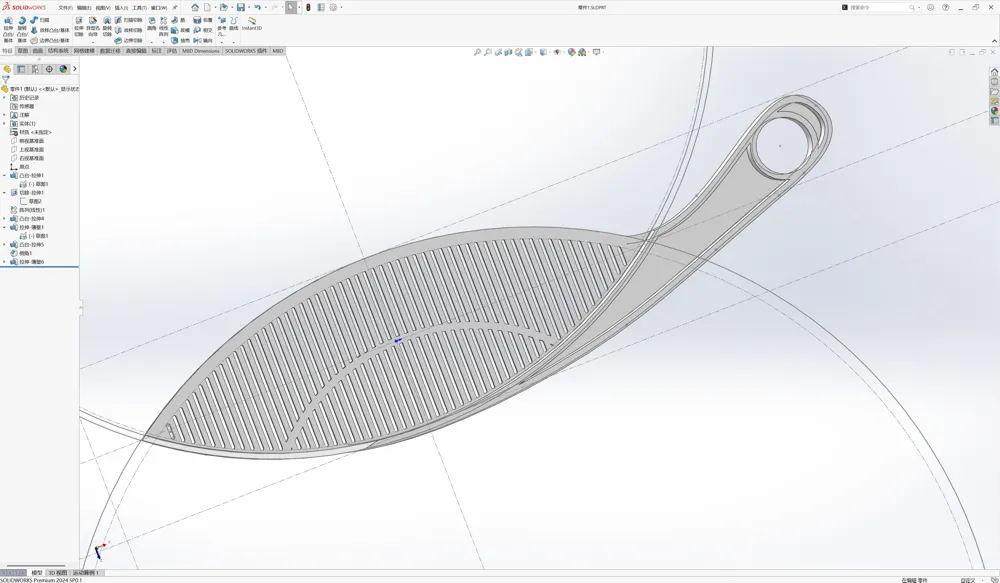
Task: Select the 包覆 wrap tool
Action: pos(203,20)
